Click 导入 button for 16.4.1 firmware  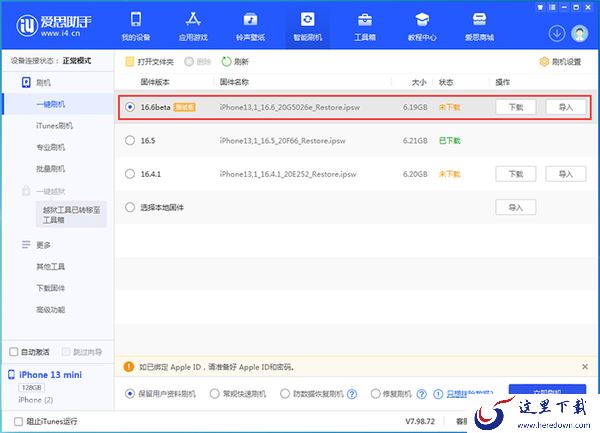coord(566,174)
